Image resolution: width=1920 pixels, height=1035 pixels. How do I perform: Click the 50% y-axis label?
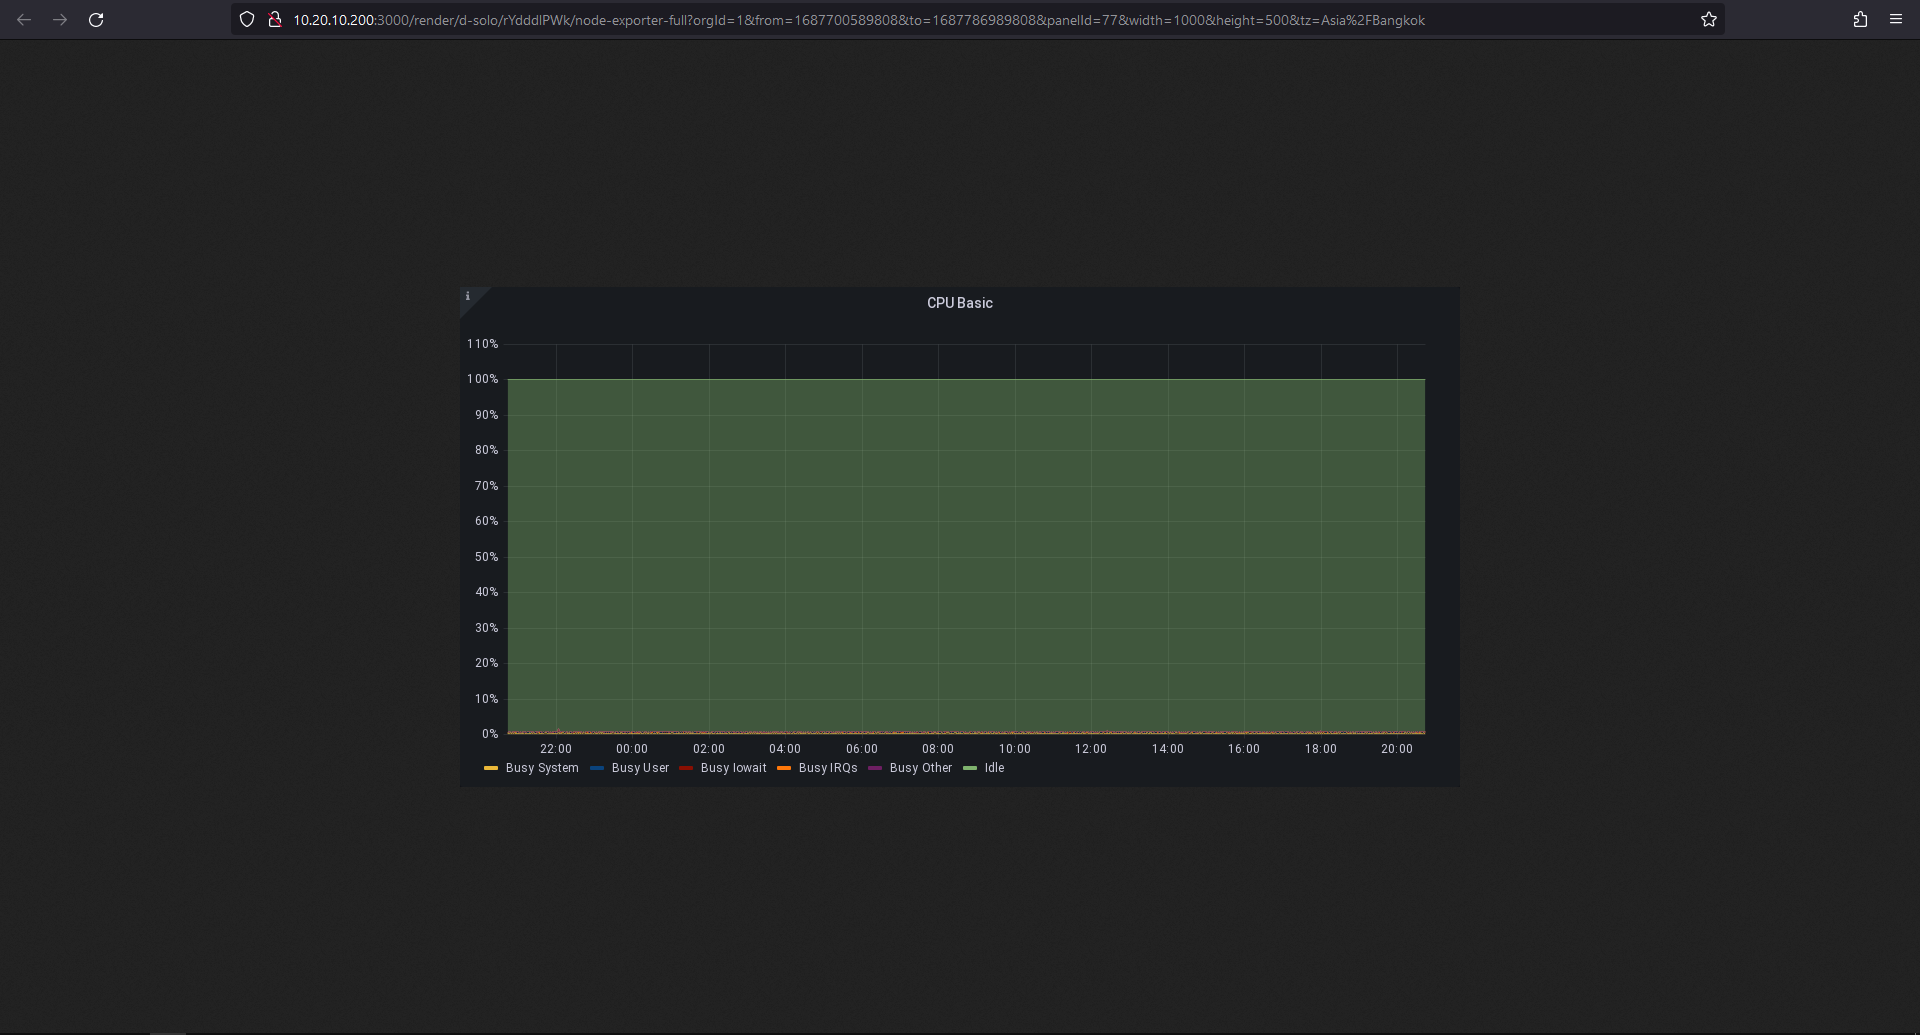click(x=486, y=557)
